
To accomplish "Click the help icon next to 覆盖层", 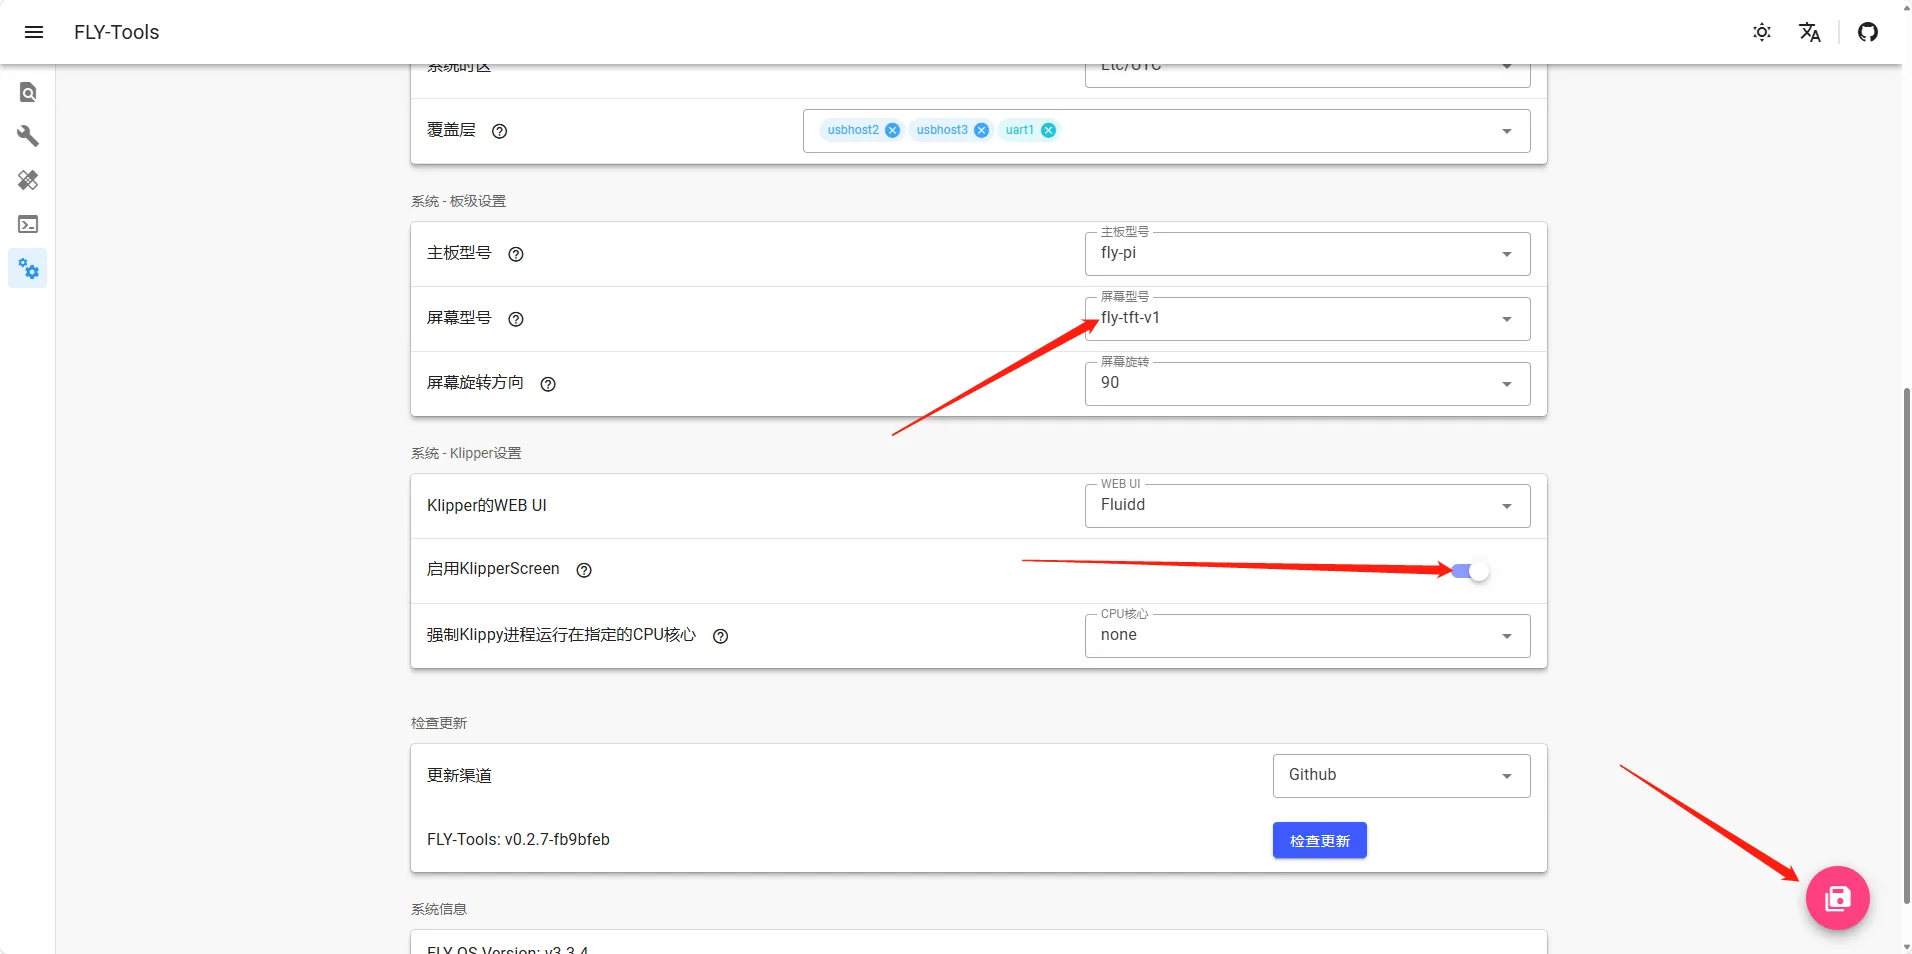I will click(500, 131).
